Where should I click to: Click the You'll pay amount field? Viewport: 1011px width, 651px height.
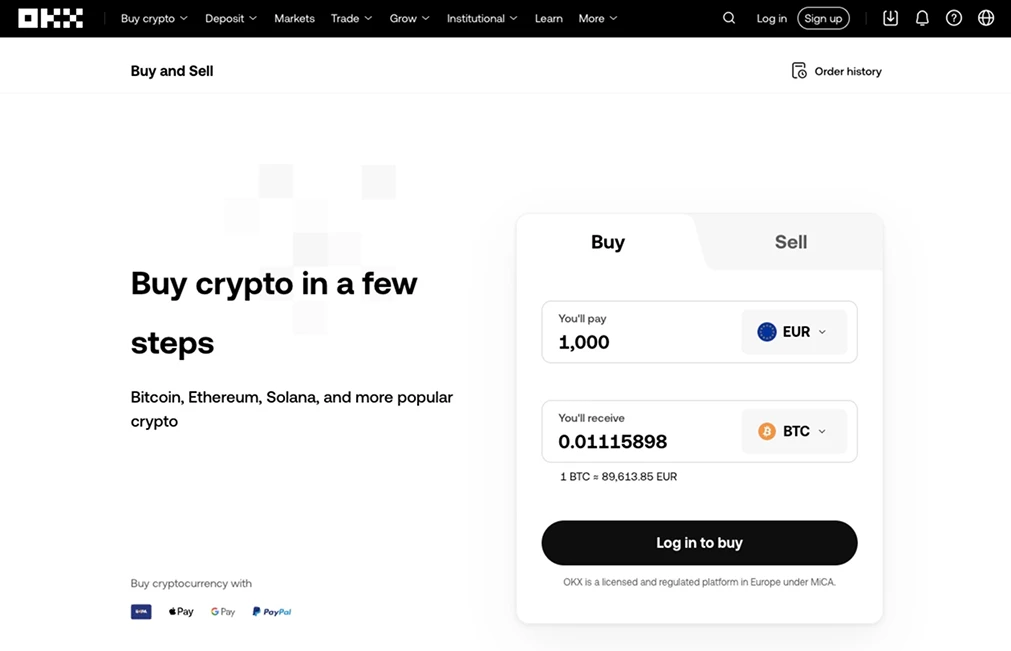(640, 342)
